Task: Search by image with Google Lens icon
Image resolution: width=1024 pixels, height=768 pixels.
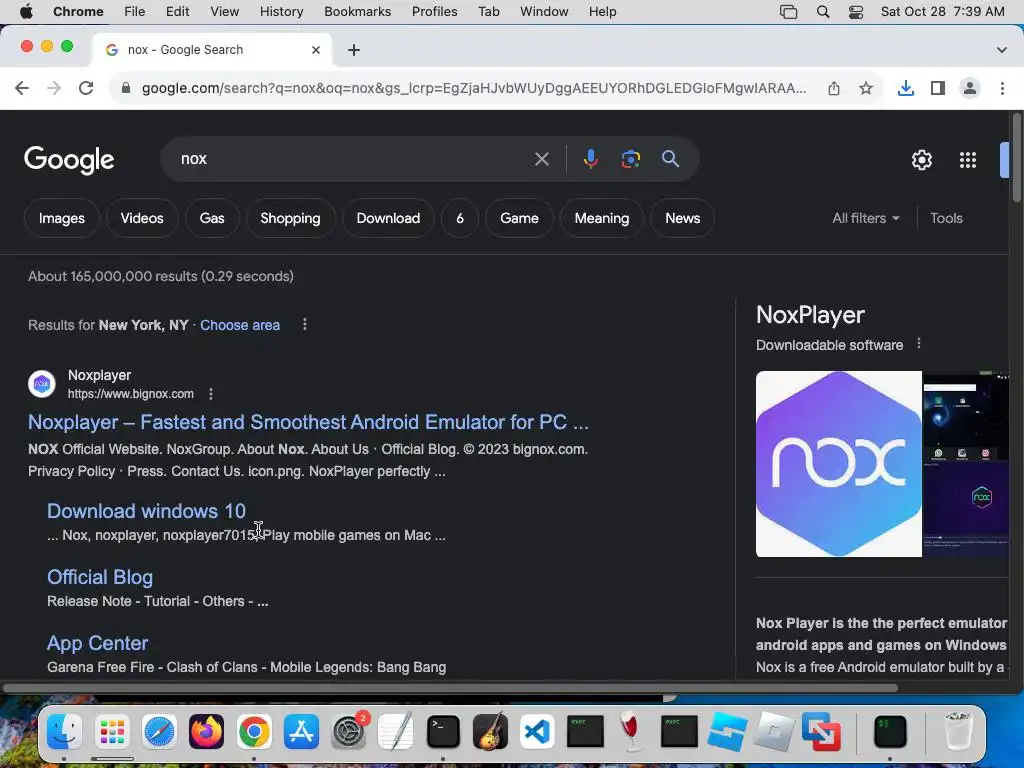Action: (630, 159)
